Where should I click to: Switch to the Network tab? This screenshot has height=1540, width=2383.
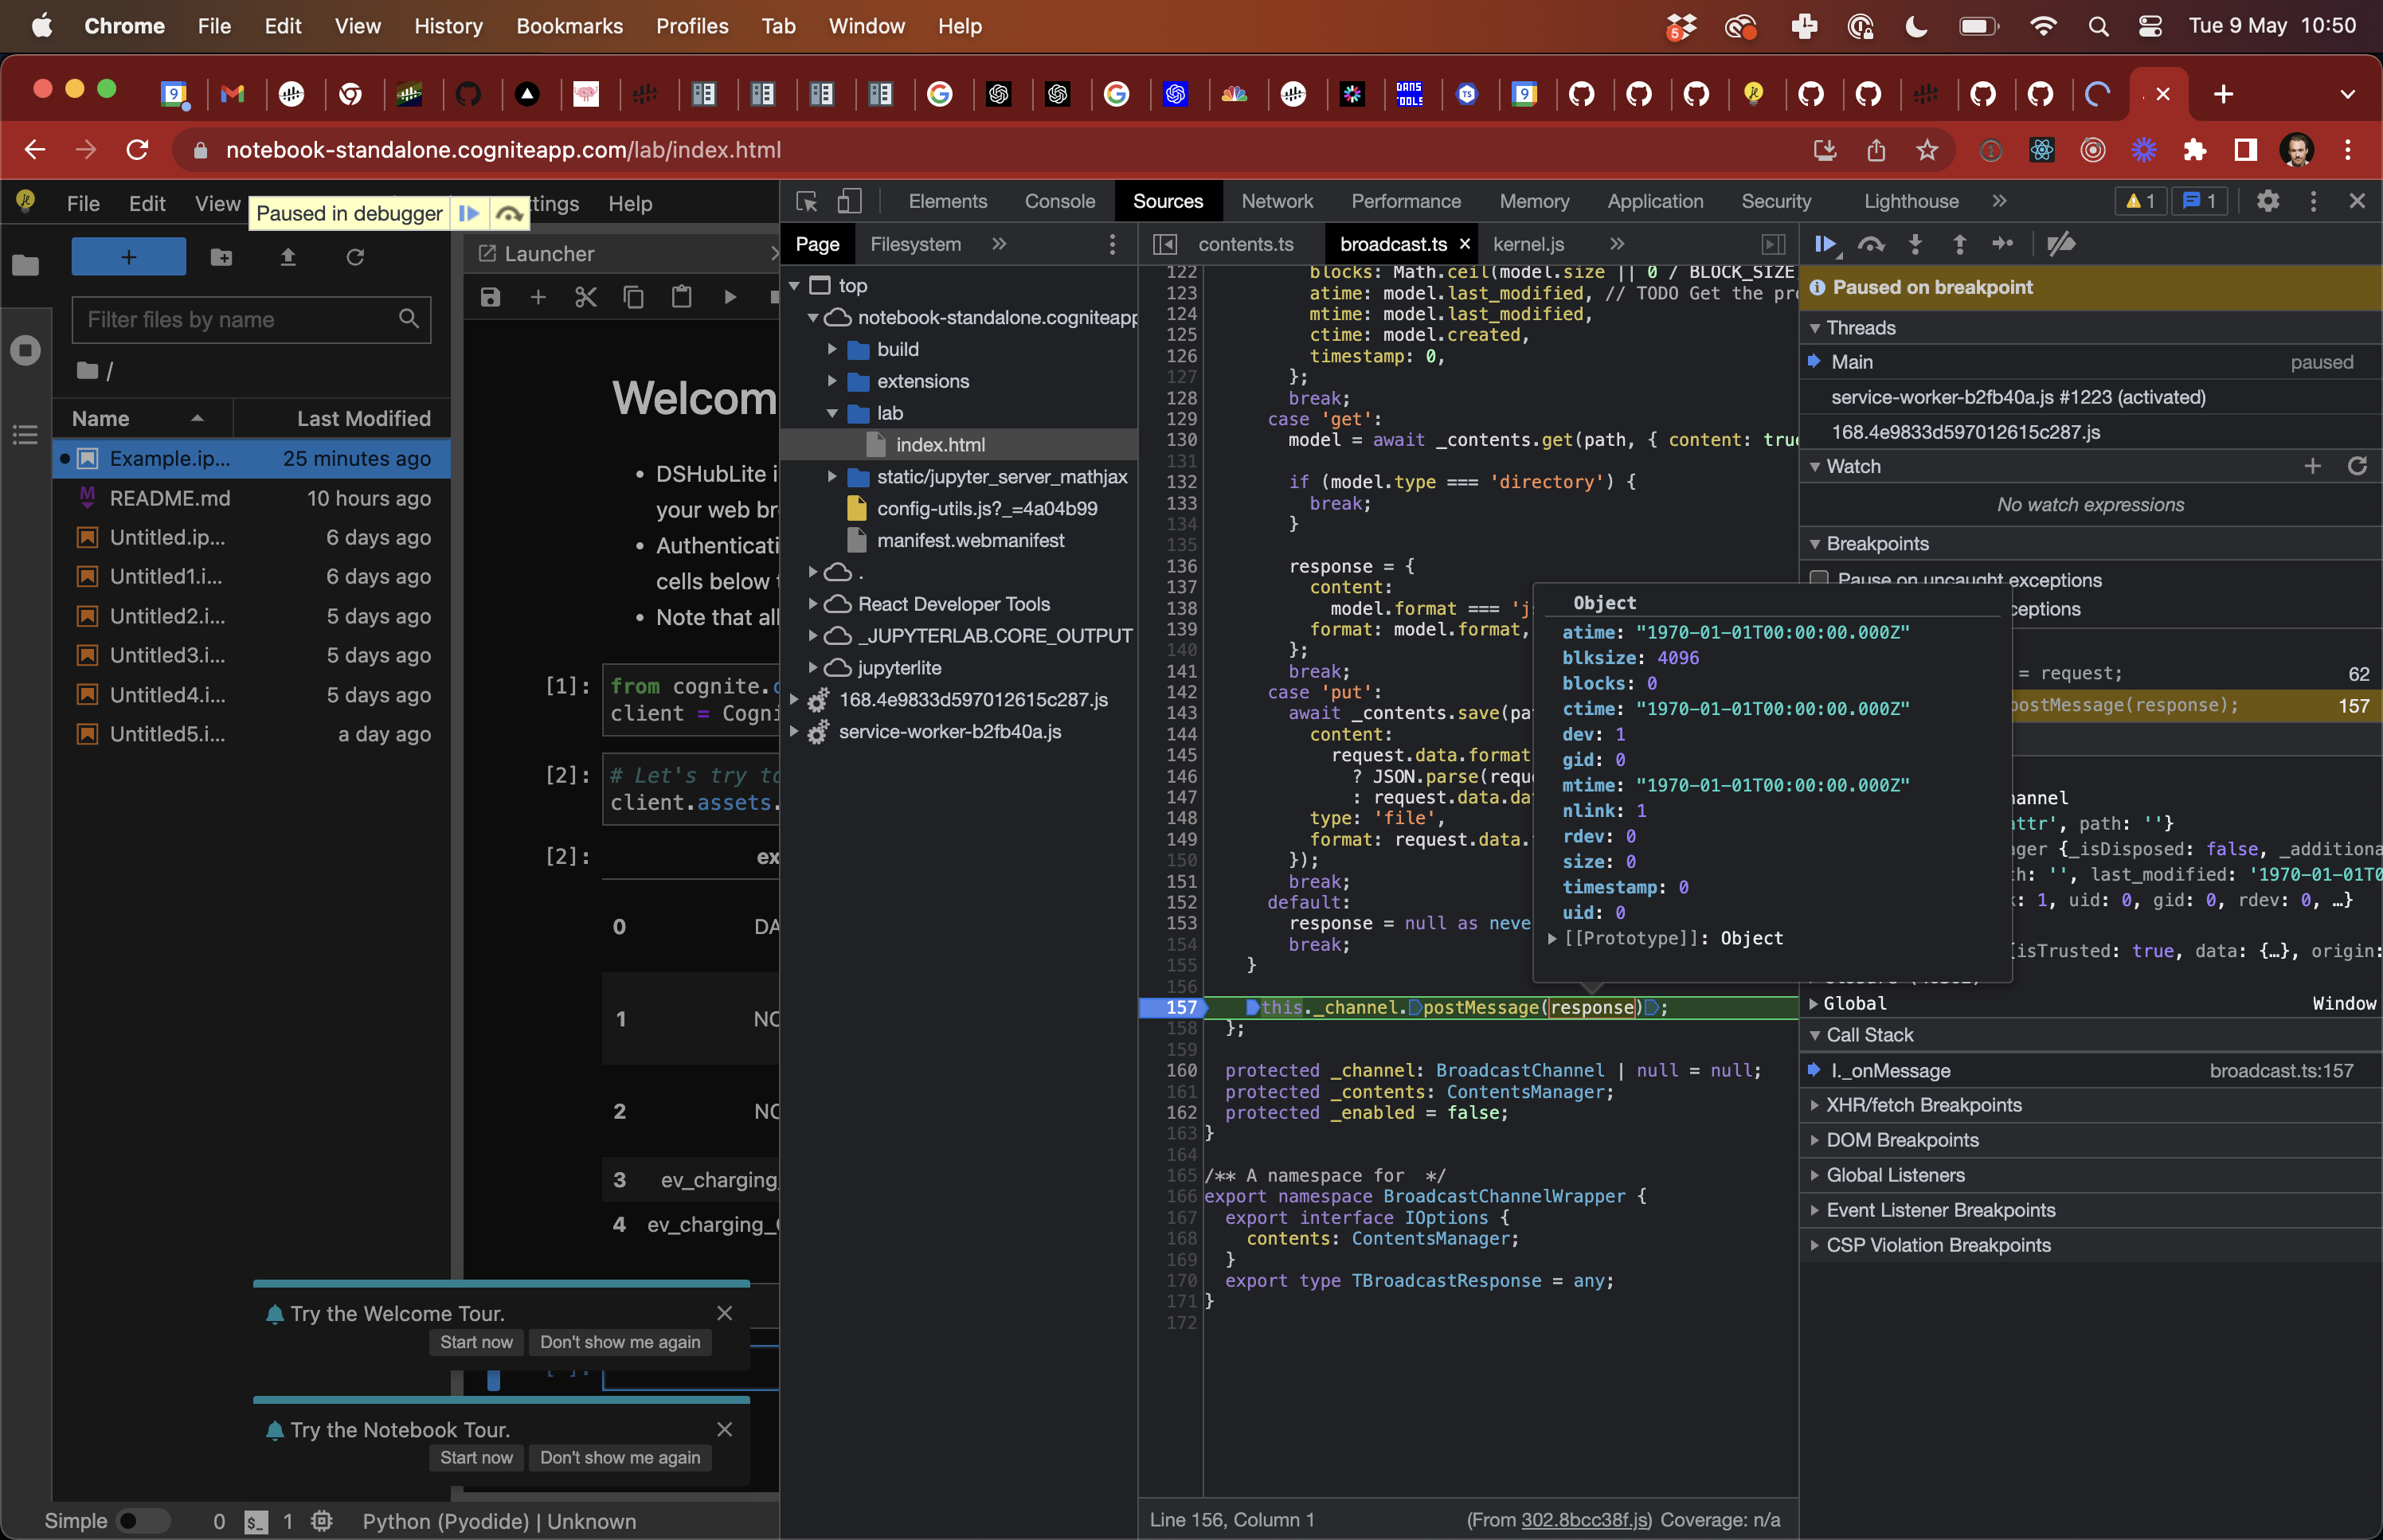(1276, 201)
